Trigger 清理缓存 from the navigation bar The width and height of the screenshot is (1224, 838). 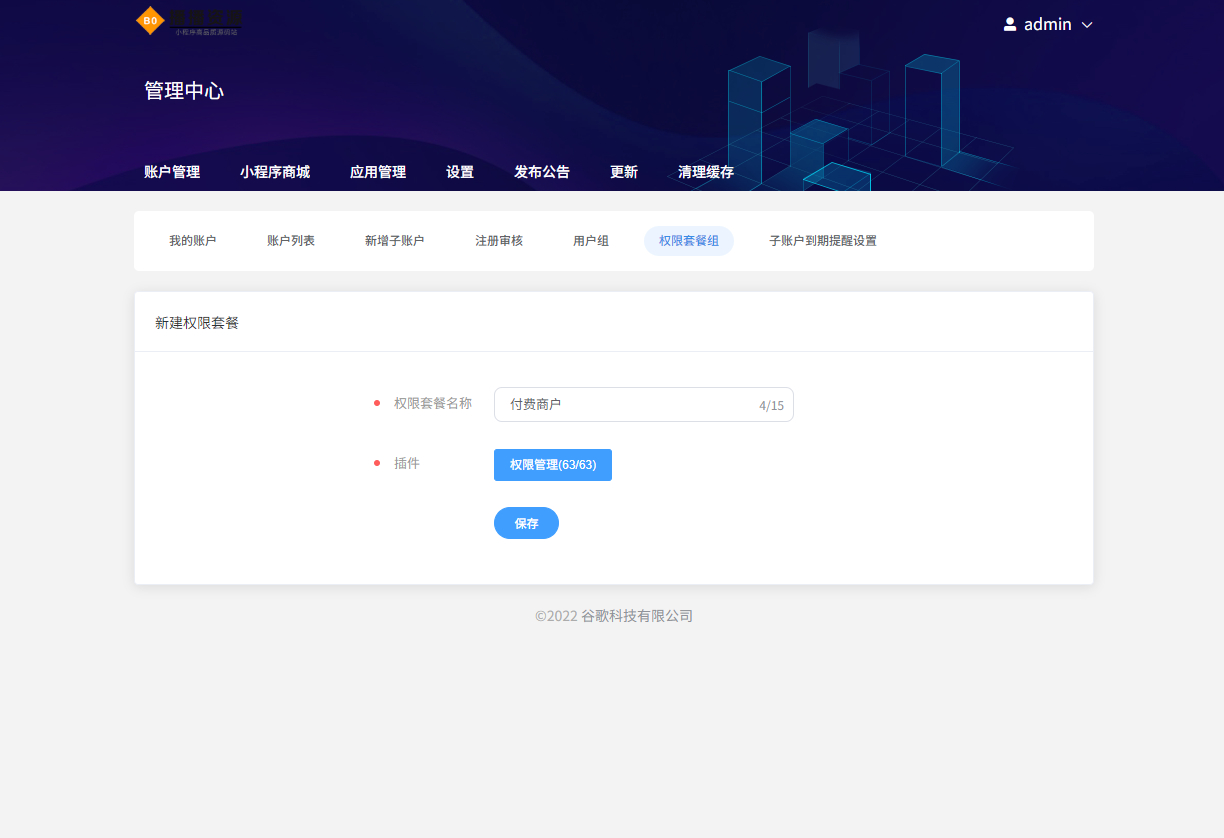(x=705, y=171)
